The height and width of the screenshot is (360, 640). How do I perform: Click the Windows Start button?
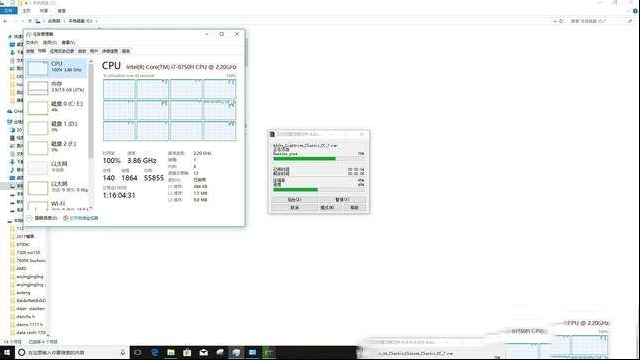point(7,352)
